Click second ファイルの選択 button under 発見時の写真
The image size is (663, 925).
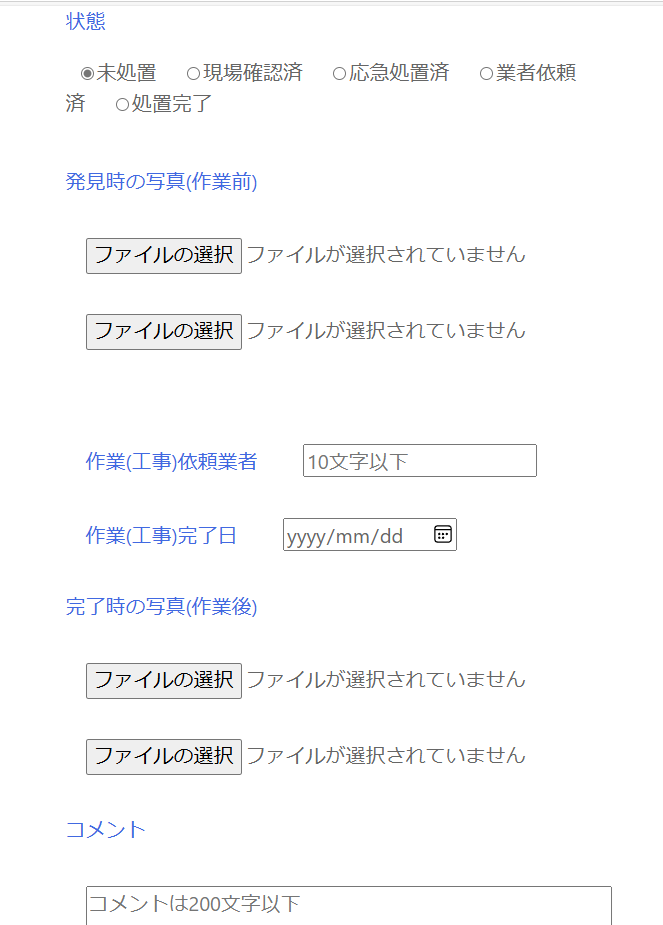(x=164, y=331)
